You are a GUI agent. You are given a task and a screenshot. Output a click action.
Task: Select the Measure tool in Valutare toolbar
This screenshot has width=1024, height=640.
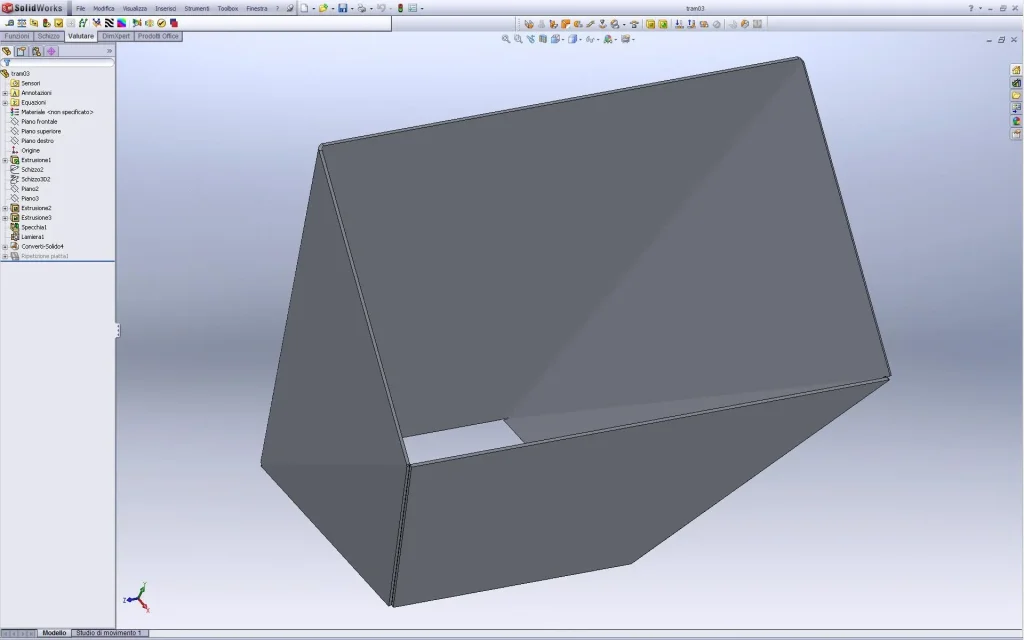pos(9,23)
